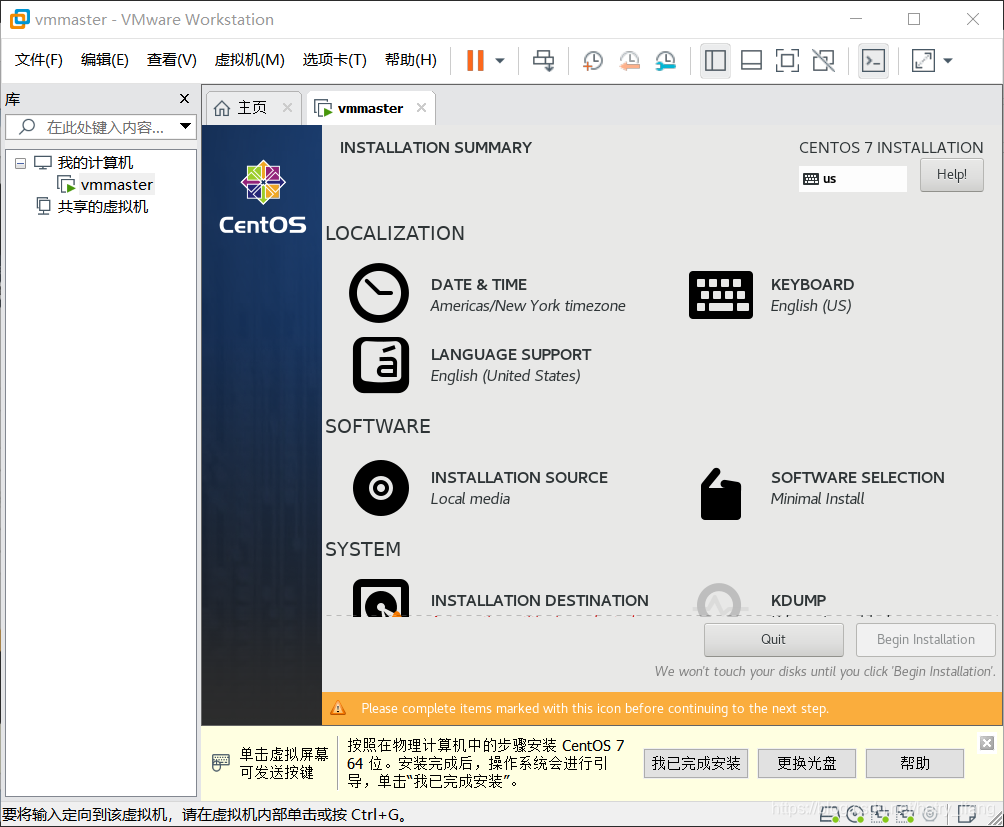Toggle the console view icon
1004x827 pixels.
873,61
